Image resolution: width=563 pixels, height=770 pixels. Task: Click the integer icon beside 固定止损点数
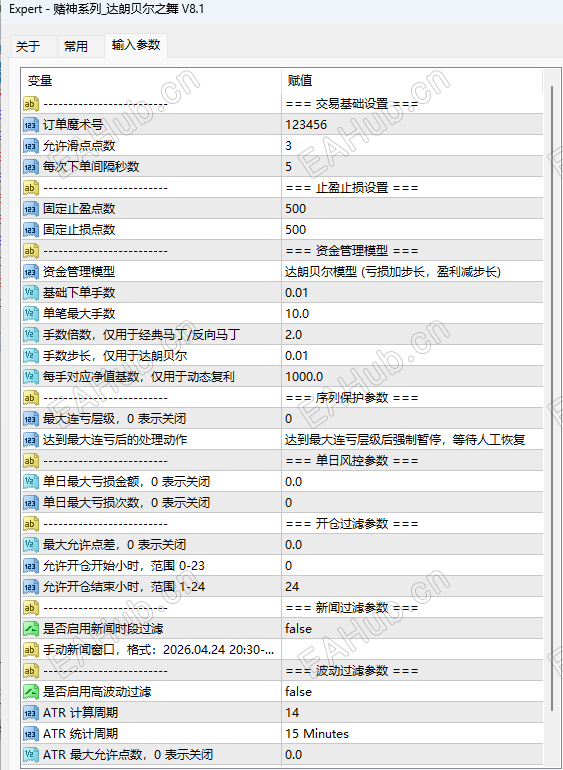click(x=30, y=230)
